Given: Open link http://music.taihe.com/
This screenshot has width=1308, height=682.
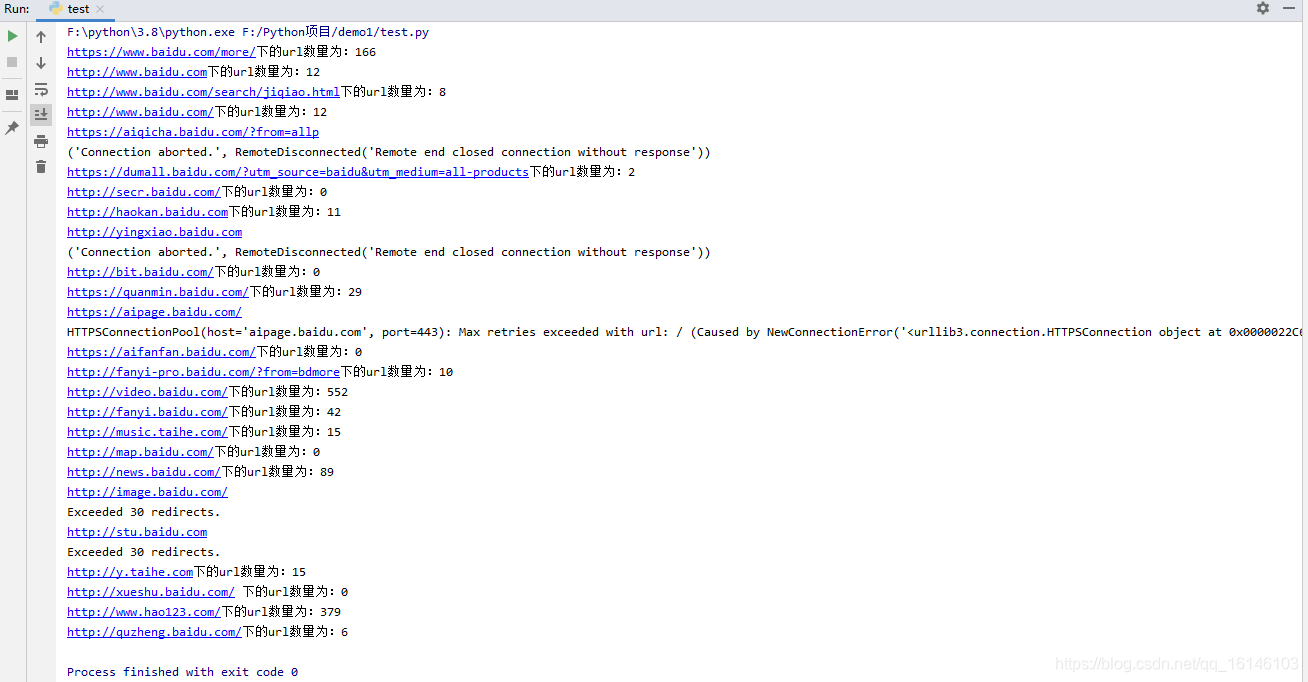Looking at the screenshot, I should click(x=147, y=432).
